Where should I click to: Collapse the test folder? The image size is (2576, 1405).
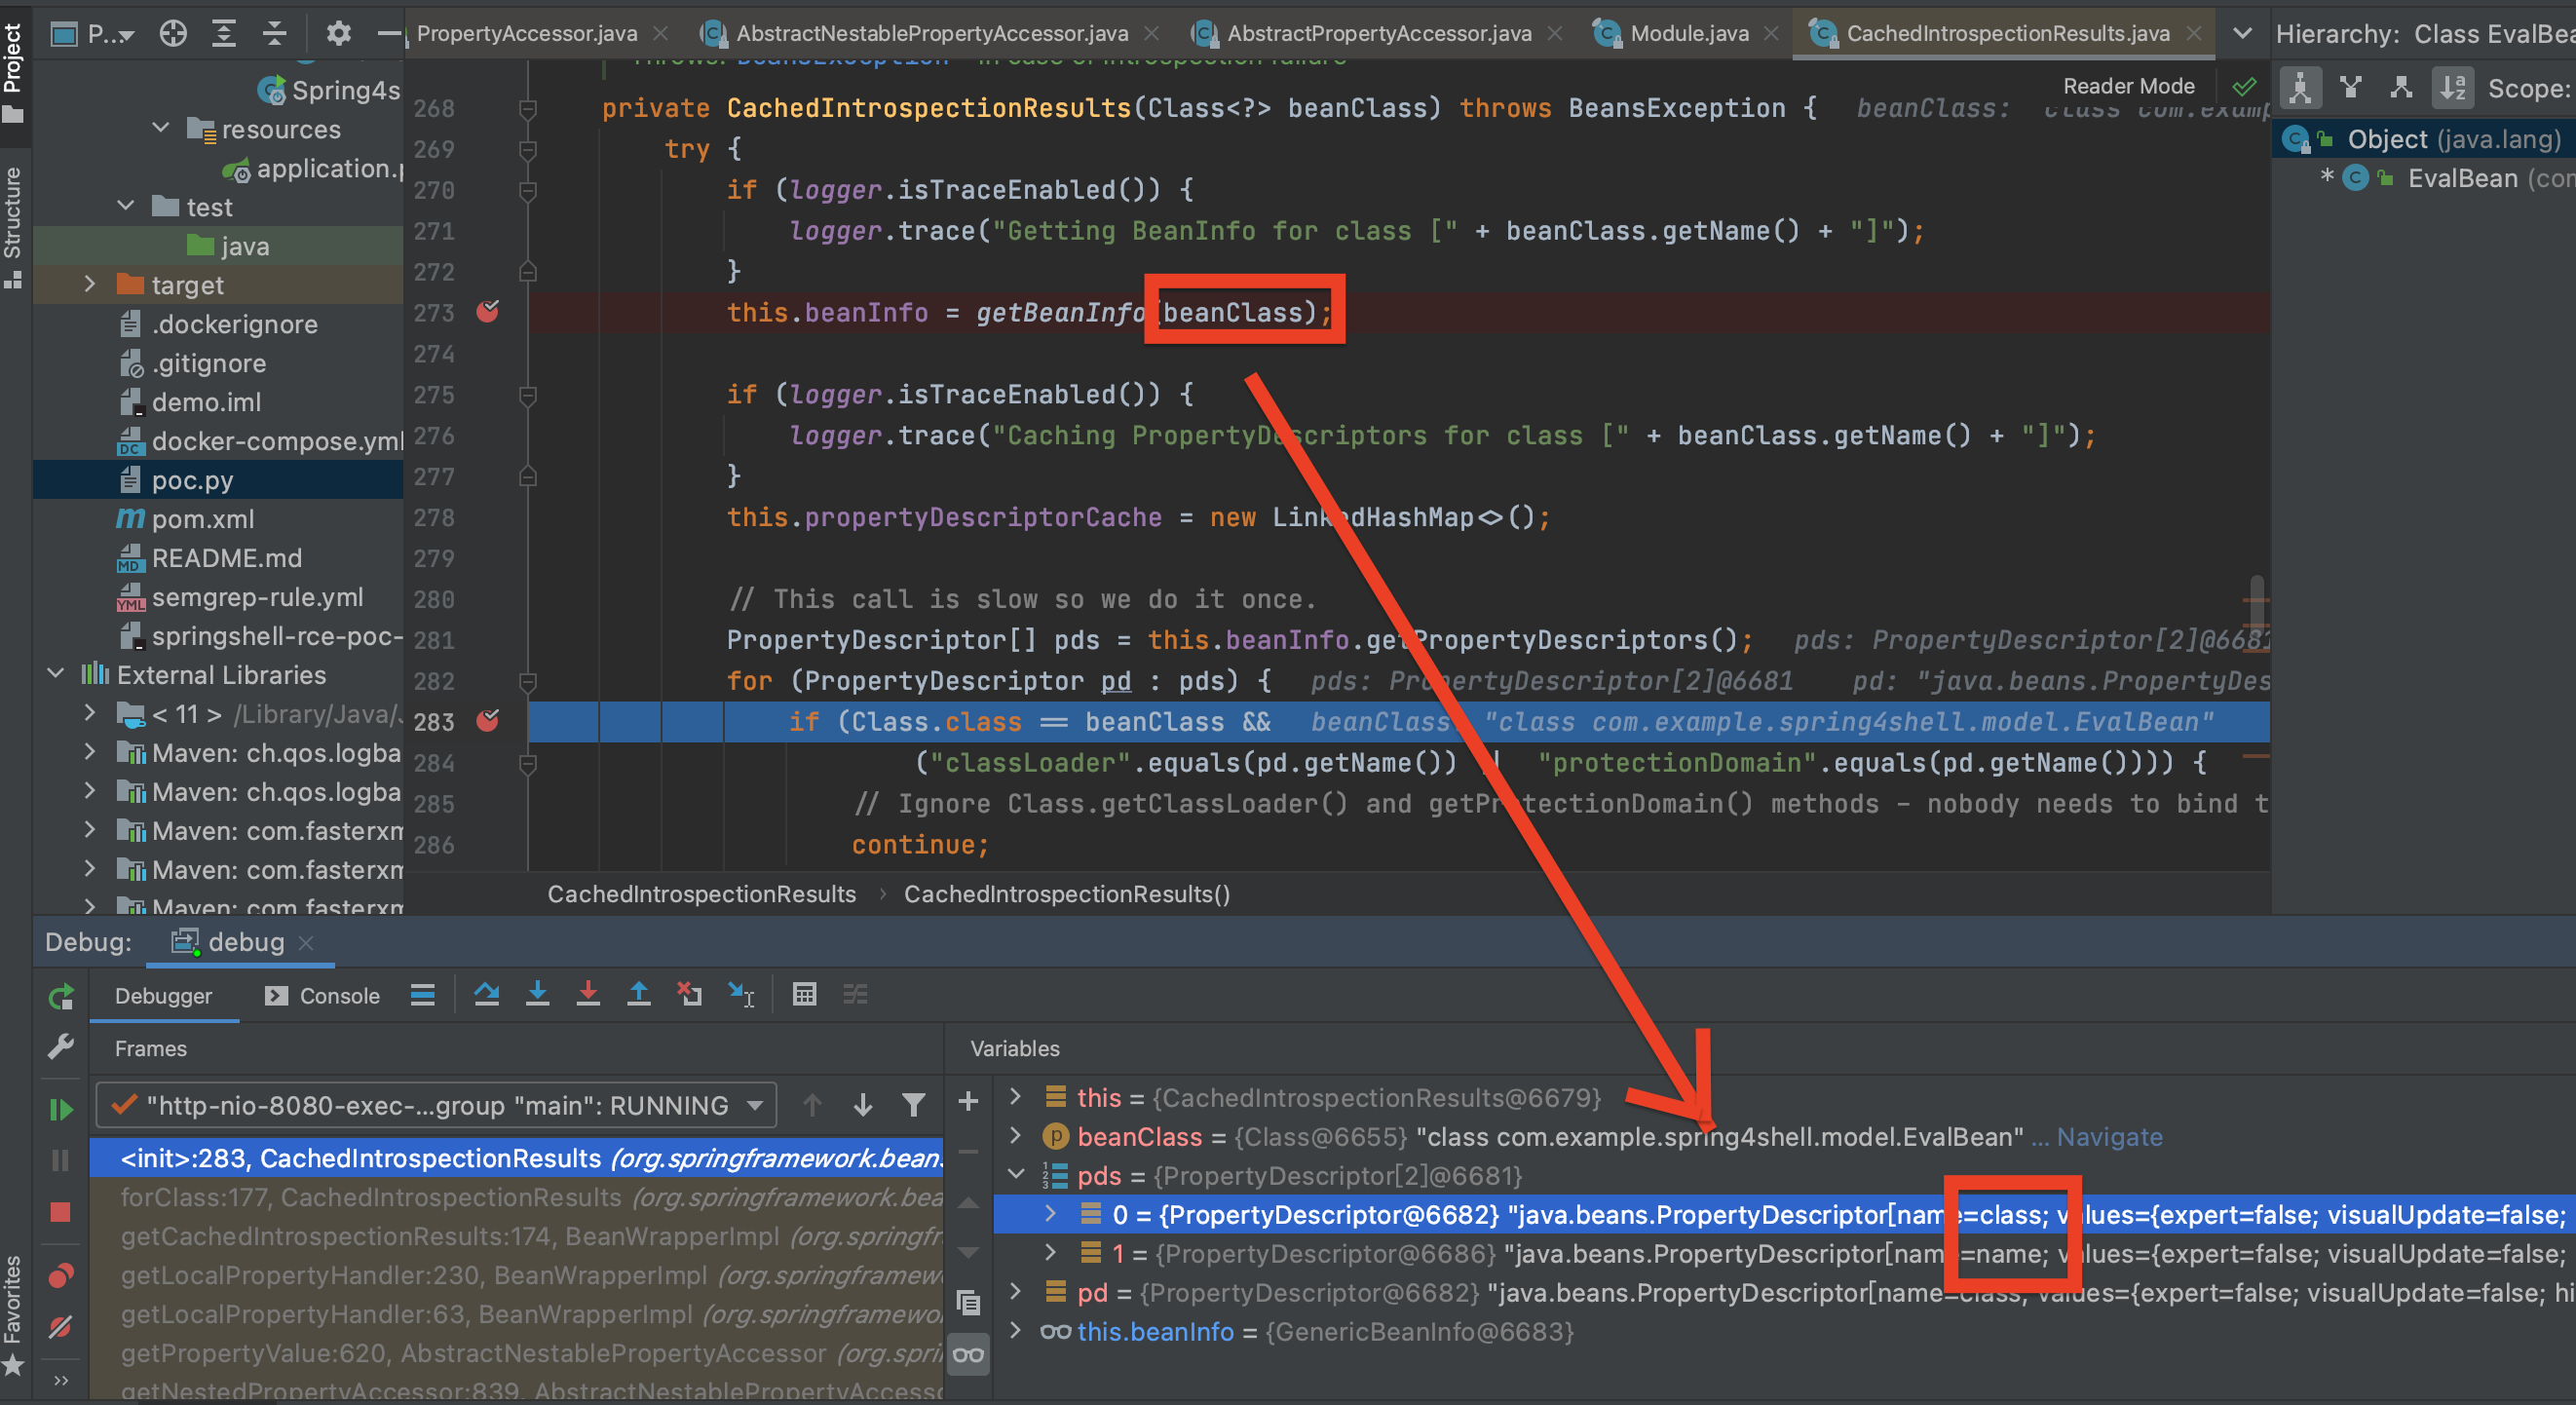[x=126, y=206]
